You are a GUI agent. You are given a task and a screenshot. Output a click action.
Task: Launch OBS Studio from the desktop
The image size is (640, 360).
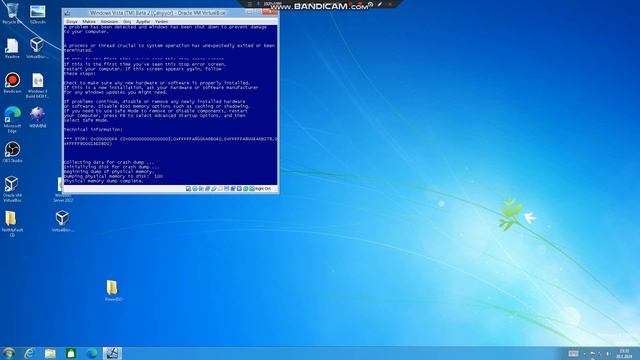coord(12,152)
